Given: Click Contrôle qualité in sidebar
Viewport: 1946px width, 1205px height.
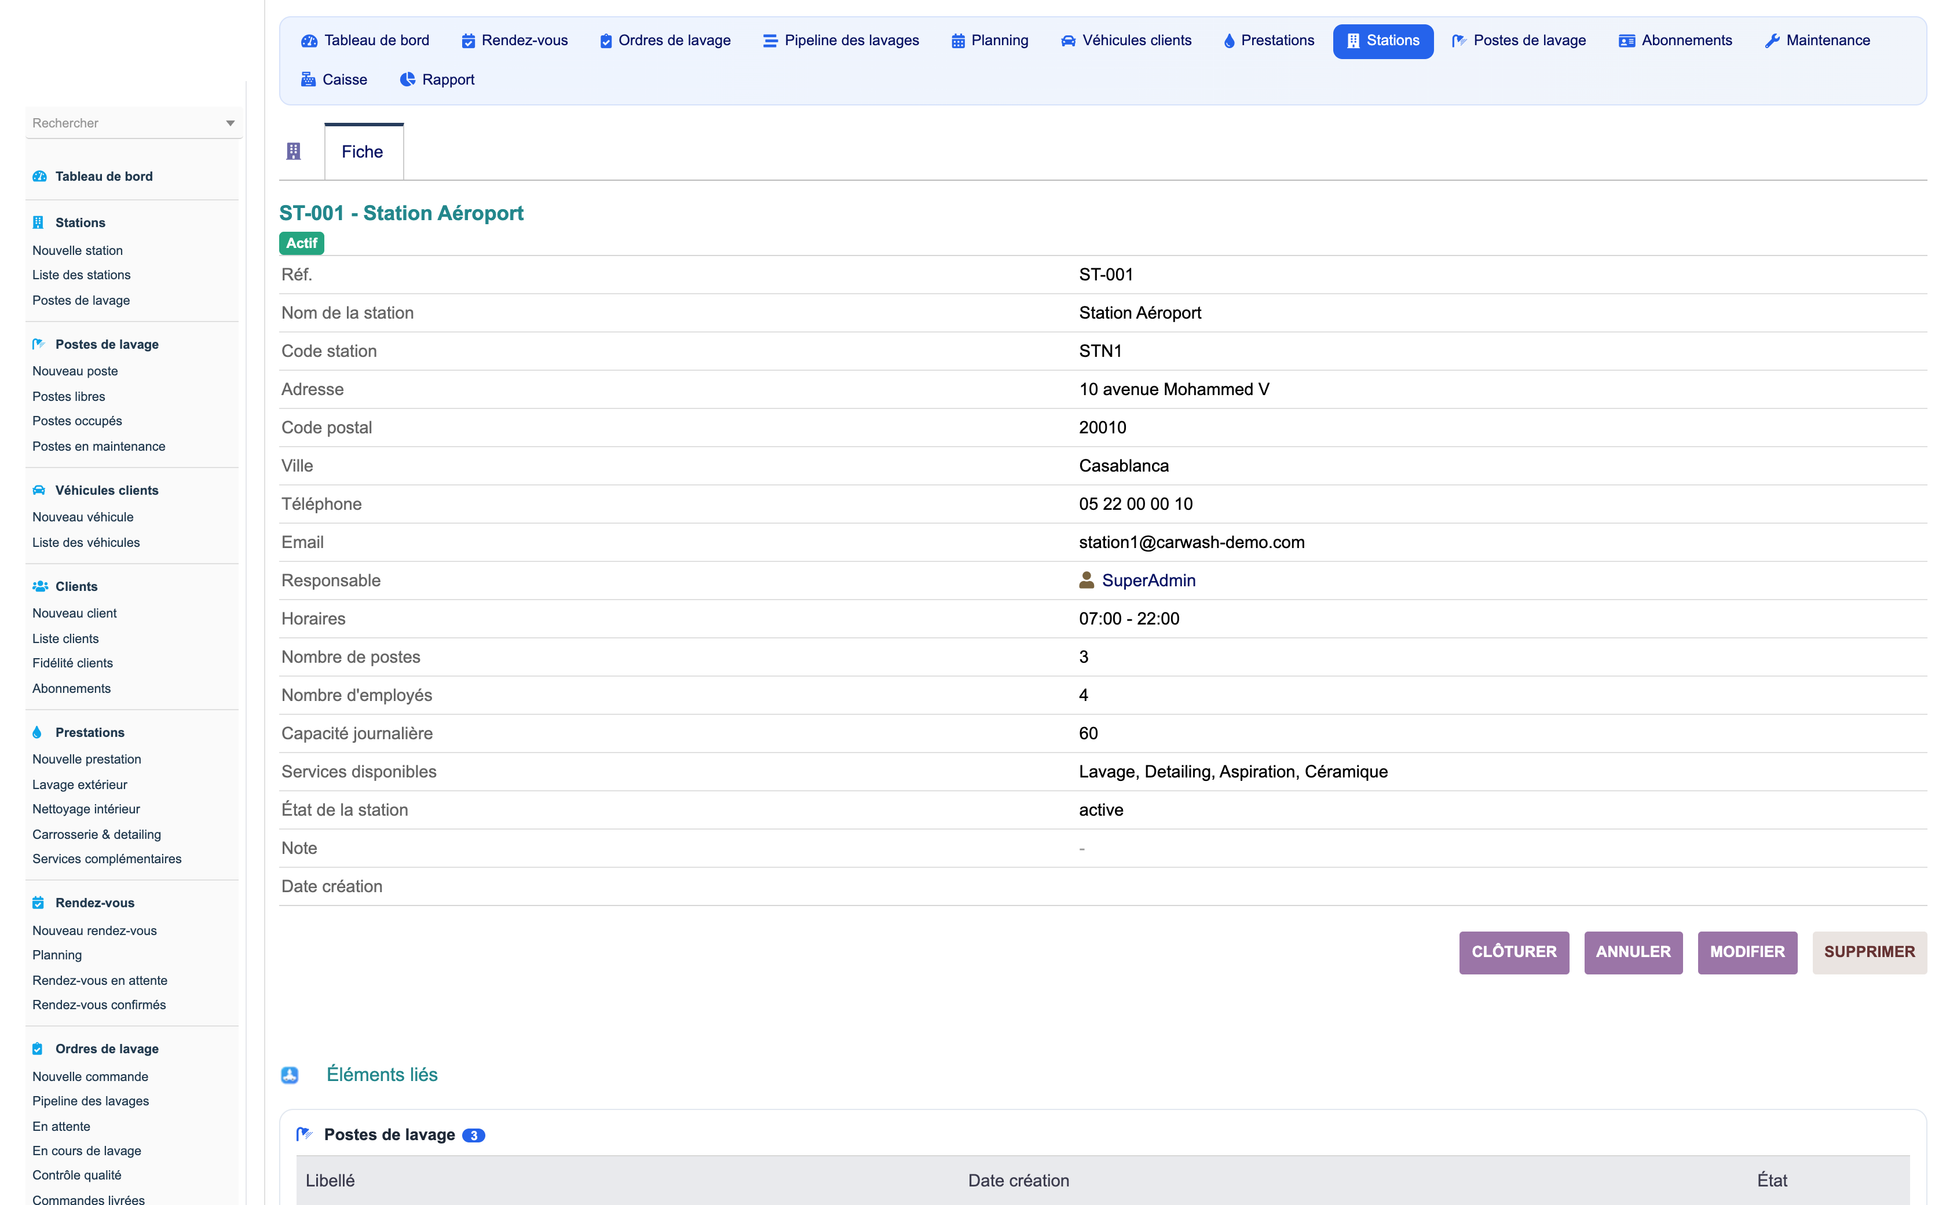Looking at the screenshot, I should pos(76,1175).
